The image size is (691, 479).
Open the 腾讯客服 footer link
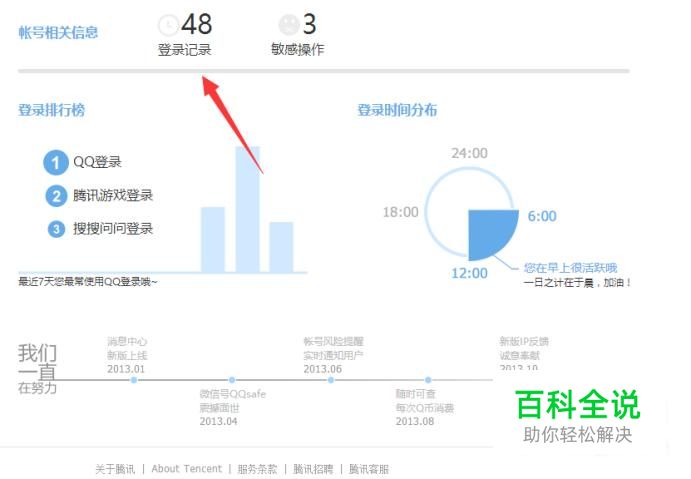369,469
